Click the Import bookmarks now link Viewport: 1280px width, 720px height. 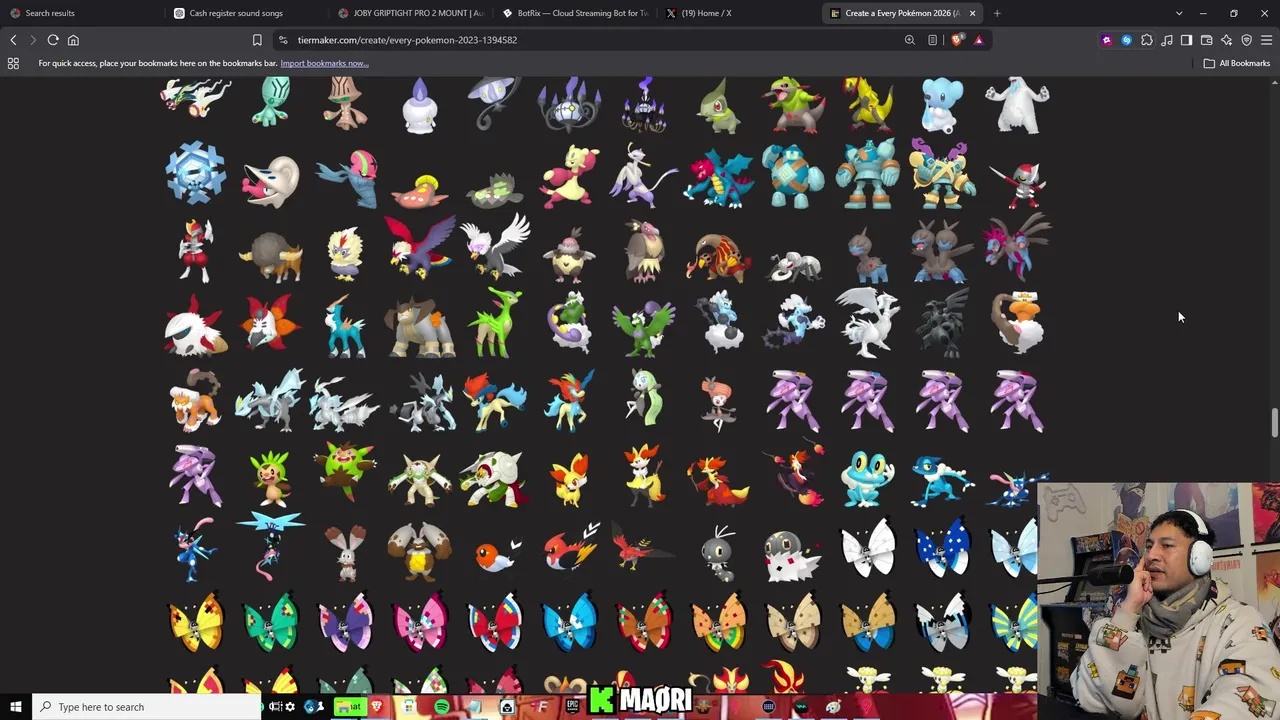click(324, 63)
